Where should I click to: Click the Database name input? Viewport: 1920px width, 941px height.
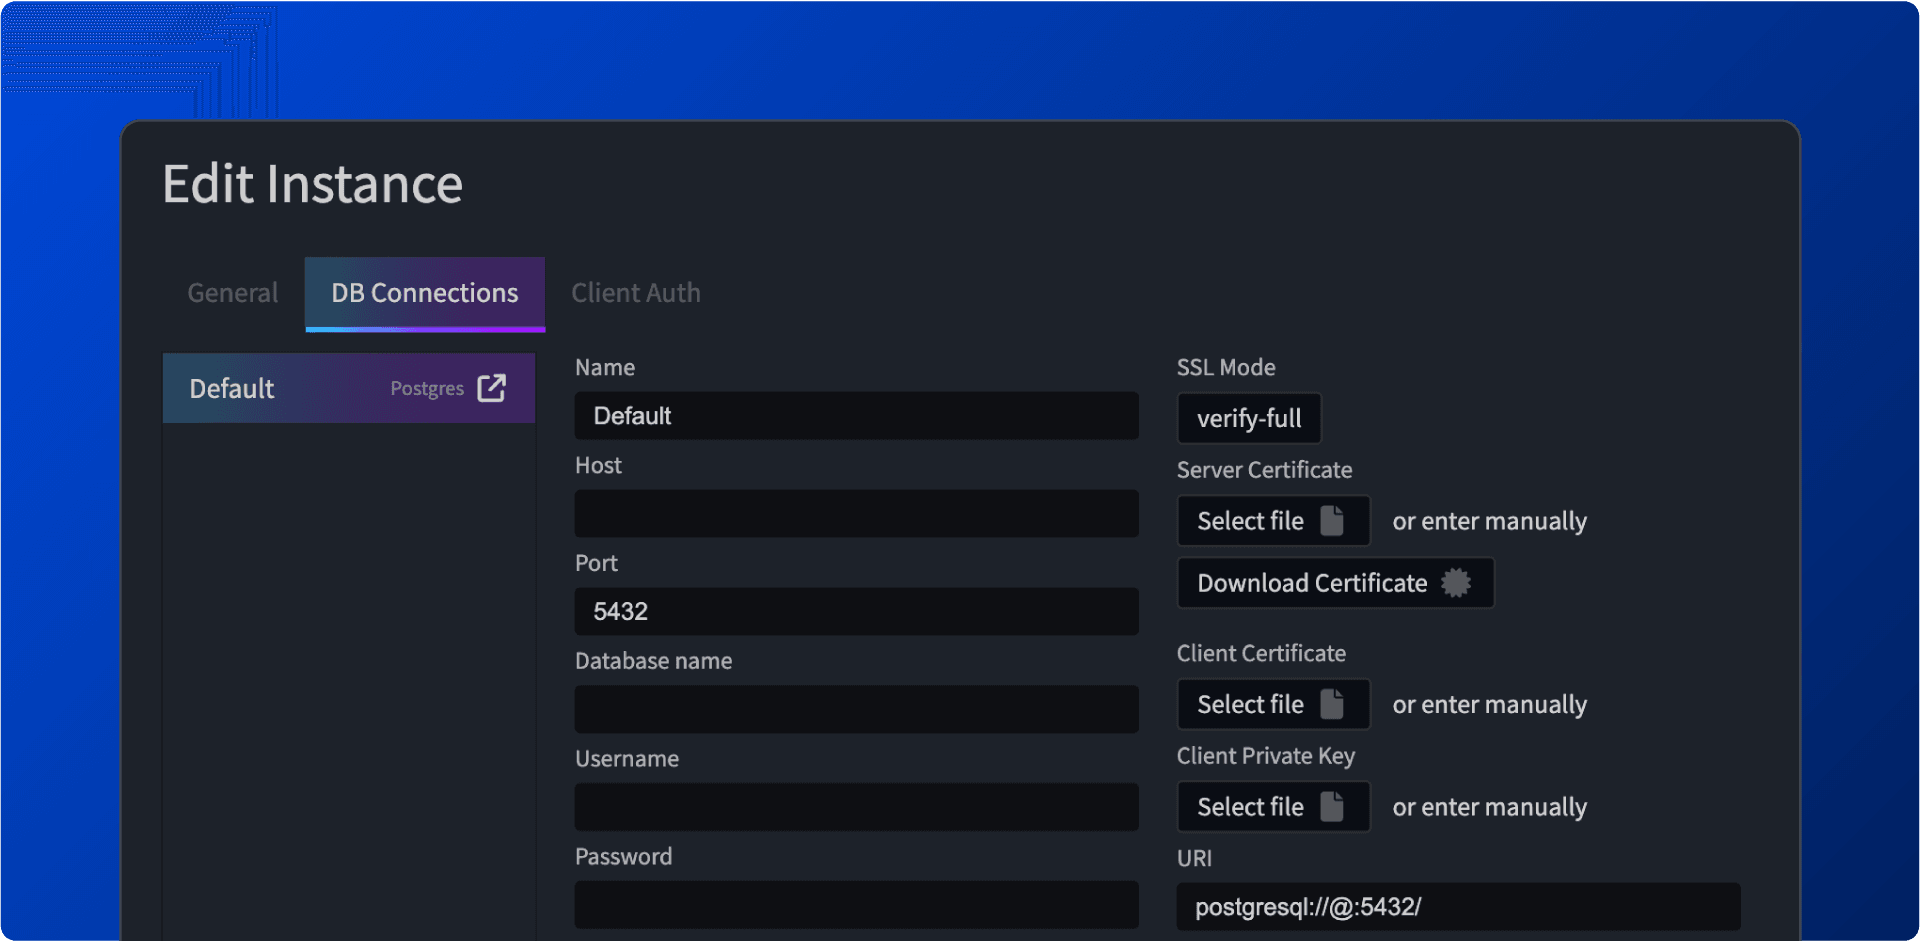[856, 709]
